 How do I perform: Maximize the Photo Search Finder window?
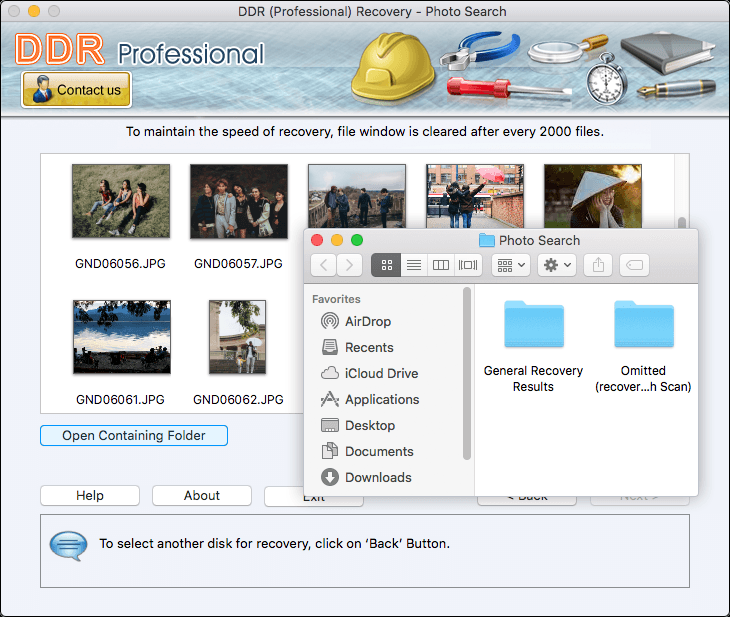pos(357,240)
